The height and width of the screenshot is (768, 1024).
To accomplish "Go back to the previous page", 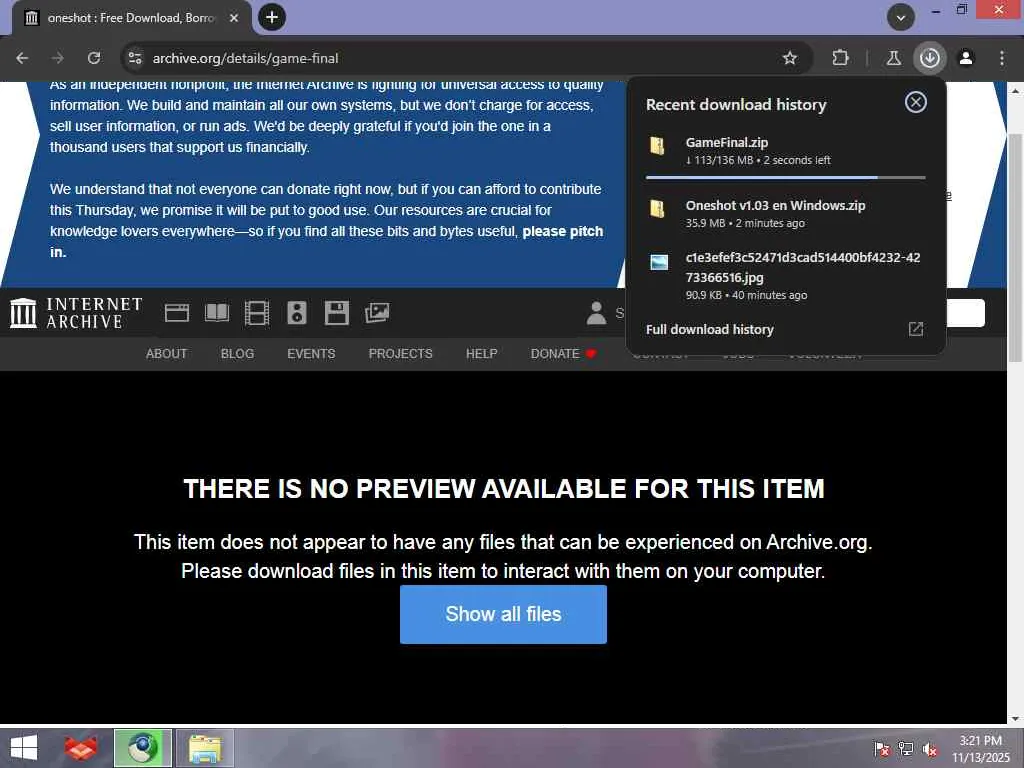I will tap(22, 58).
